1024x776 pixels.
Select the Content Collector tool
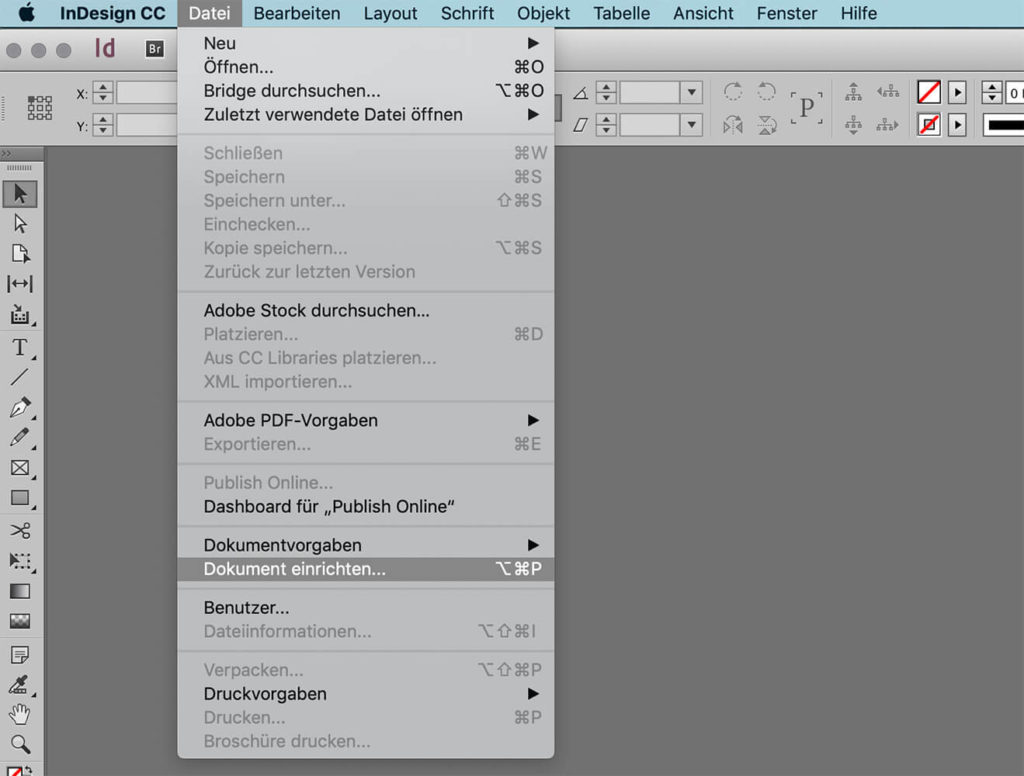pos(20,315)
